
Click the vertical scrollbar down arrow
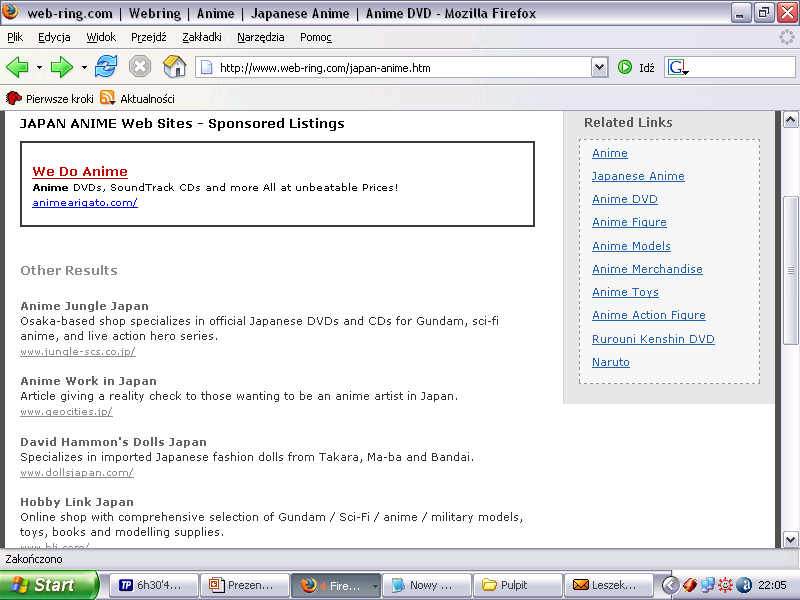790,539
